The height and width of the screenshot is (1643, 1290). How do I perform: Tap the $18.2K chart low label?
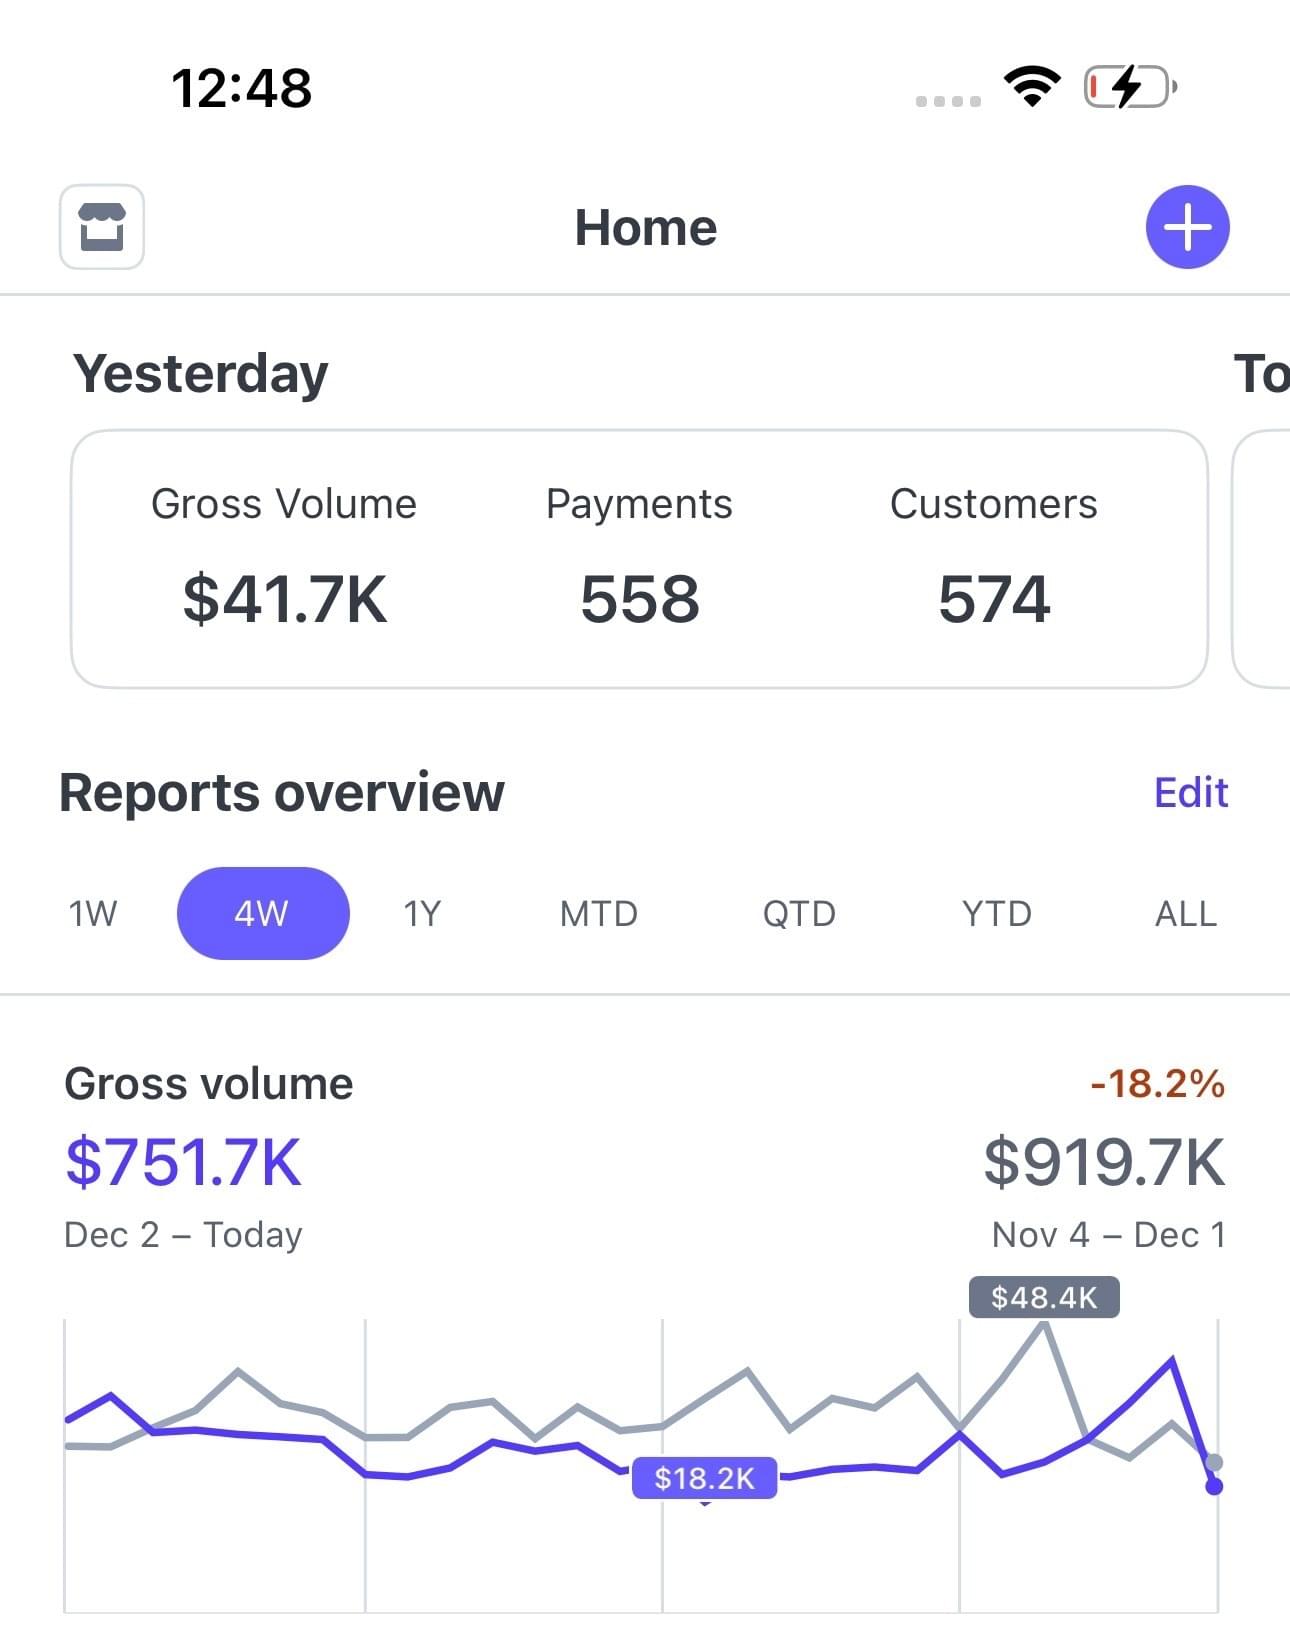click(x=704, y=1477)
